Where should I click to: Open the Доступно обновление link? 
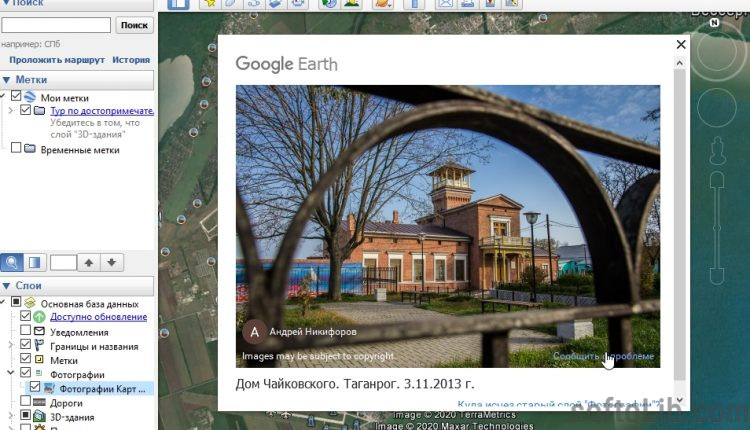[x=99, y=317]
